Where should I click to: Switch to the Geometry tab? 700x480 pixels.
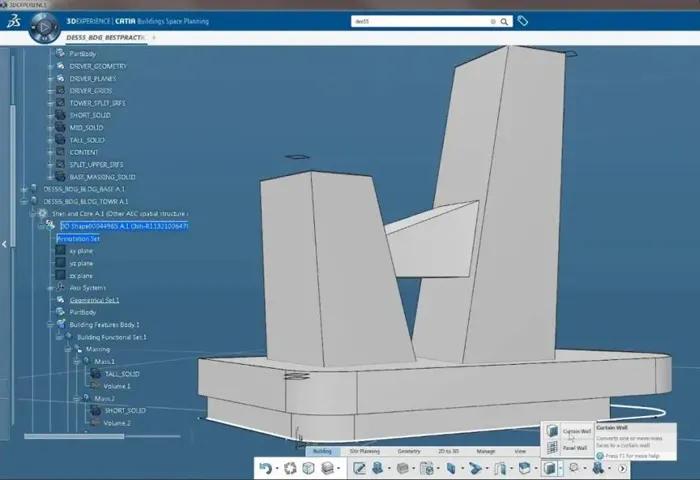tap(409, 452)
